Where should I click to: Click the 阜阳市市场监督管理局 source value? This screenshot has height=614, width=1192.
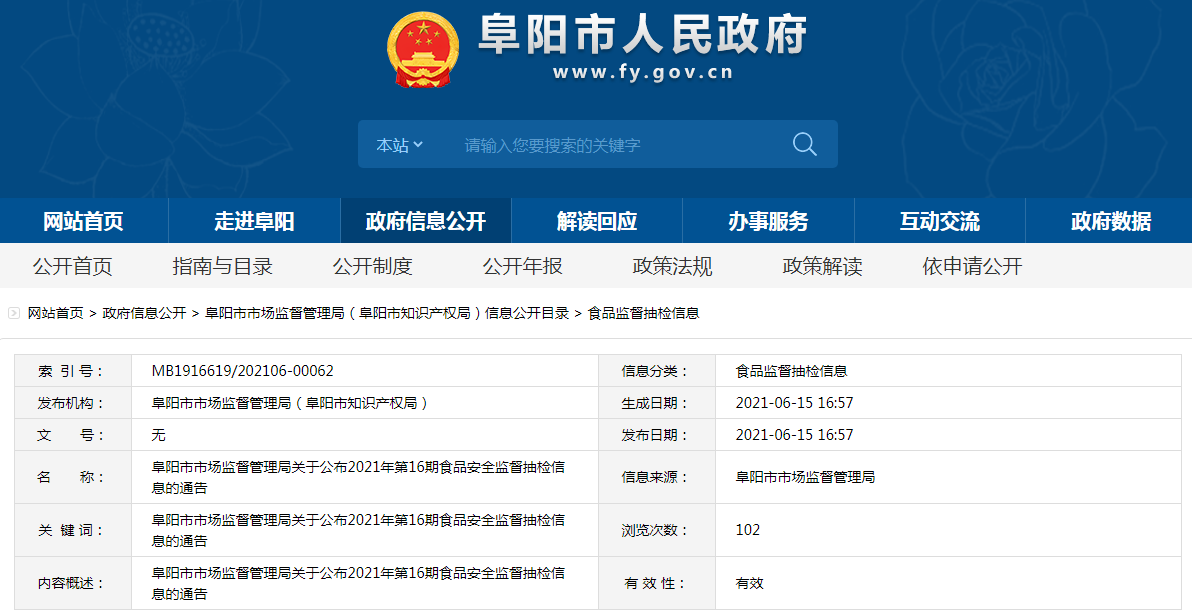[x=805, y=477]
